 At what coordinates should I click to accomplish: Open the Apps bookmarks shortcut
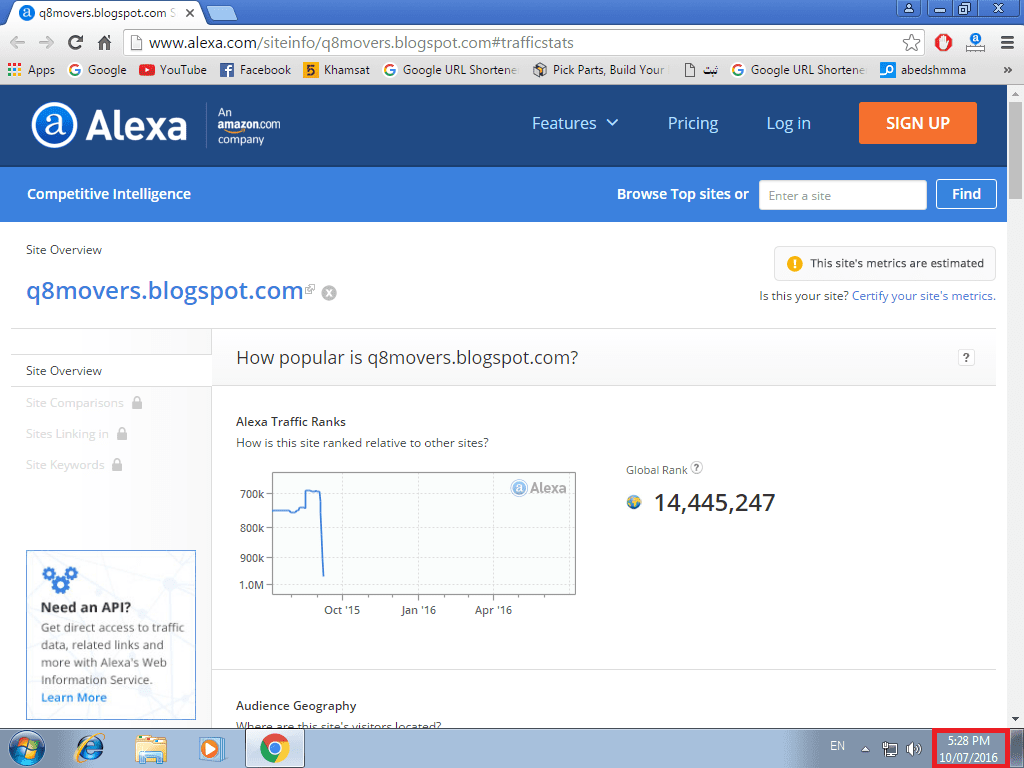coord(31,70)
